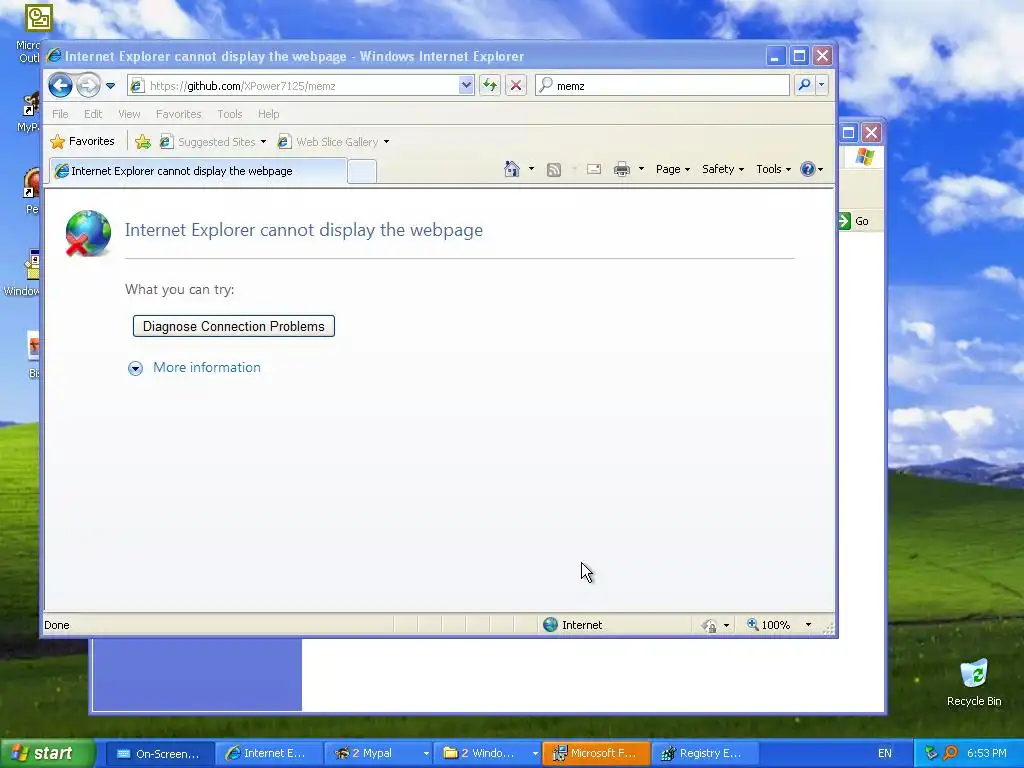Click the EN language indicator

(885, 753)
